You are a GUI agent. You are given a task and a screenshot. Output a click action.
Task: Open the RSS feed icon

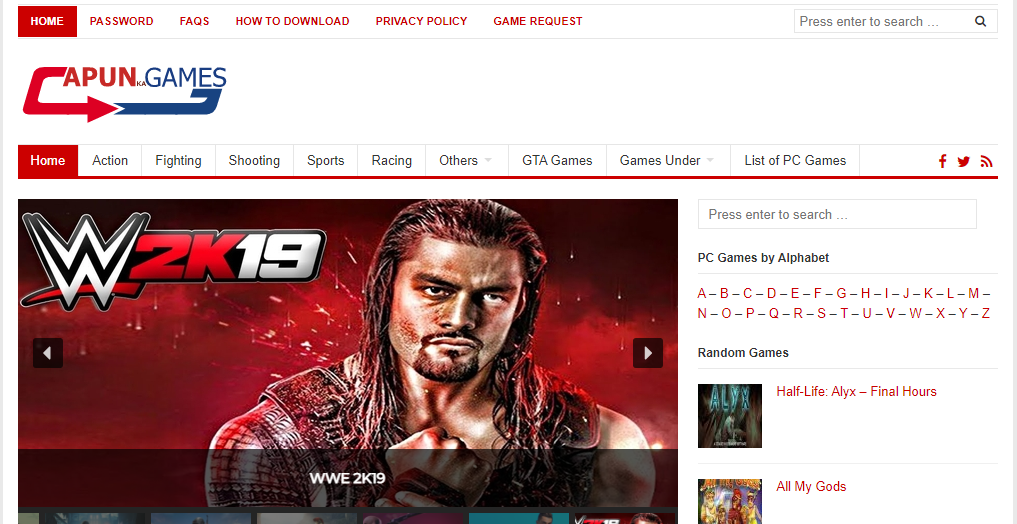coord(987,161)
